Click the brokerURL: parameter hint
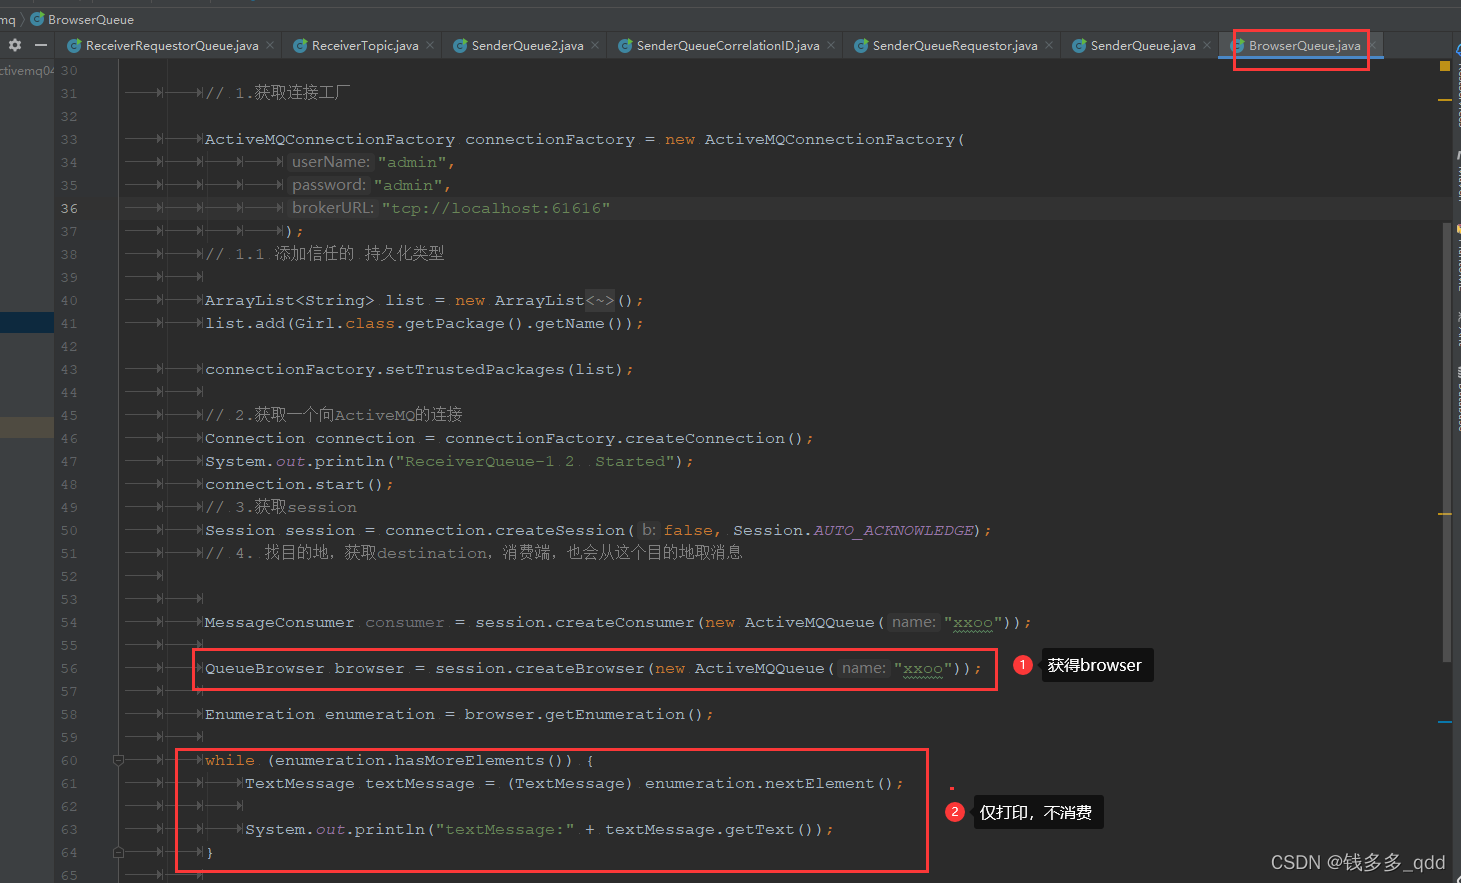This screenshot has width=1461, height=883. [333, 208]
